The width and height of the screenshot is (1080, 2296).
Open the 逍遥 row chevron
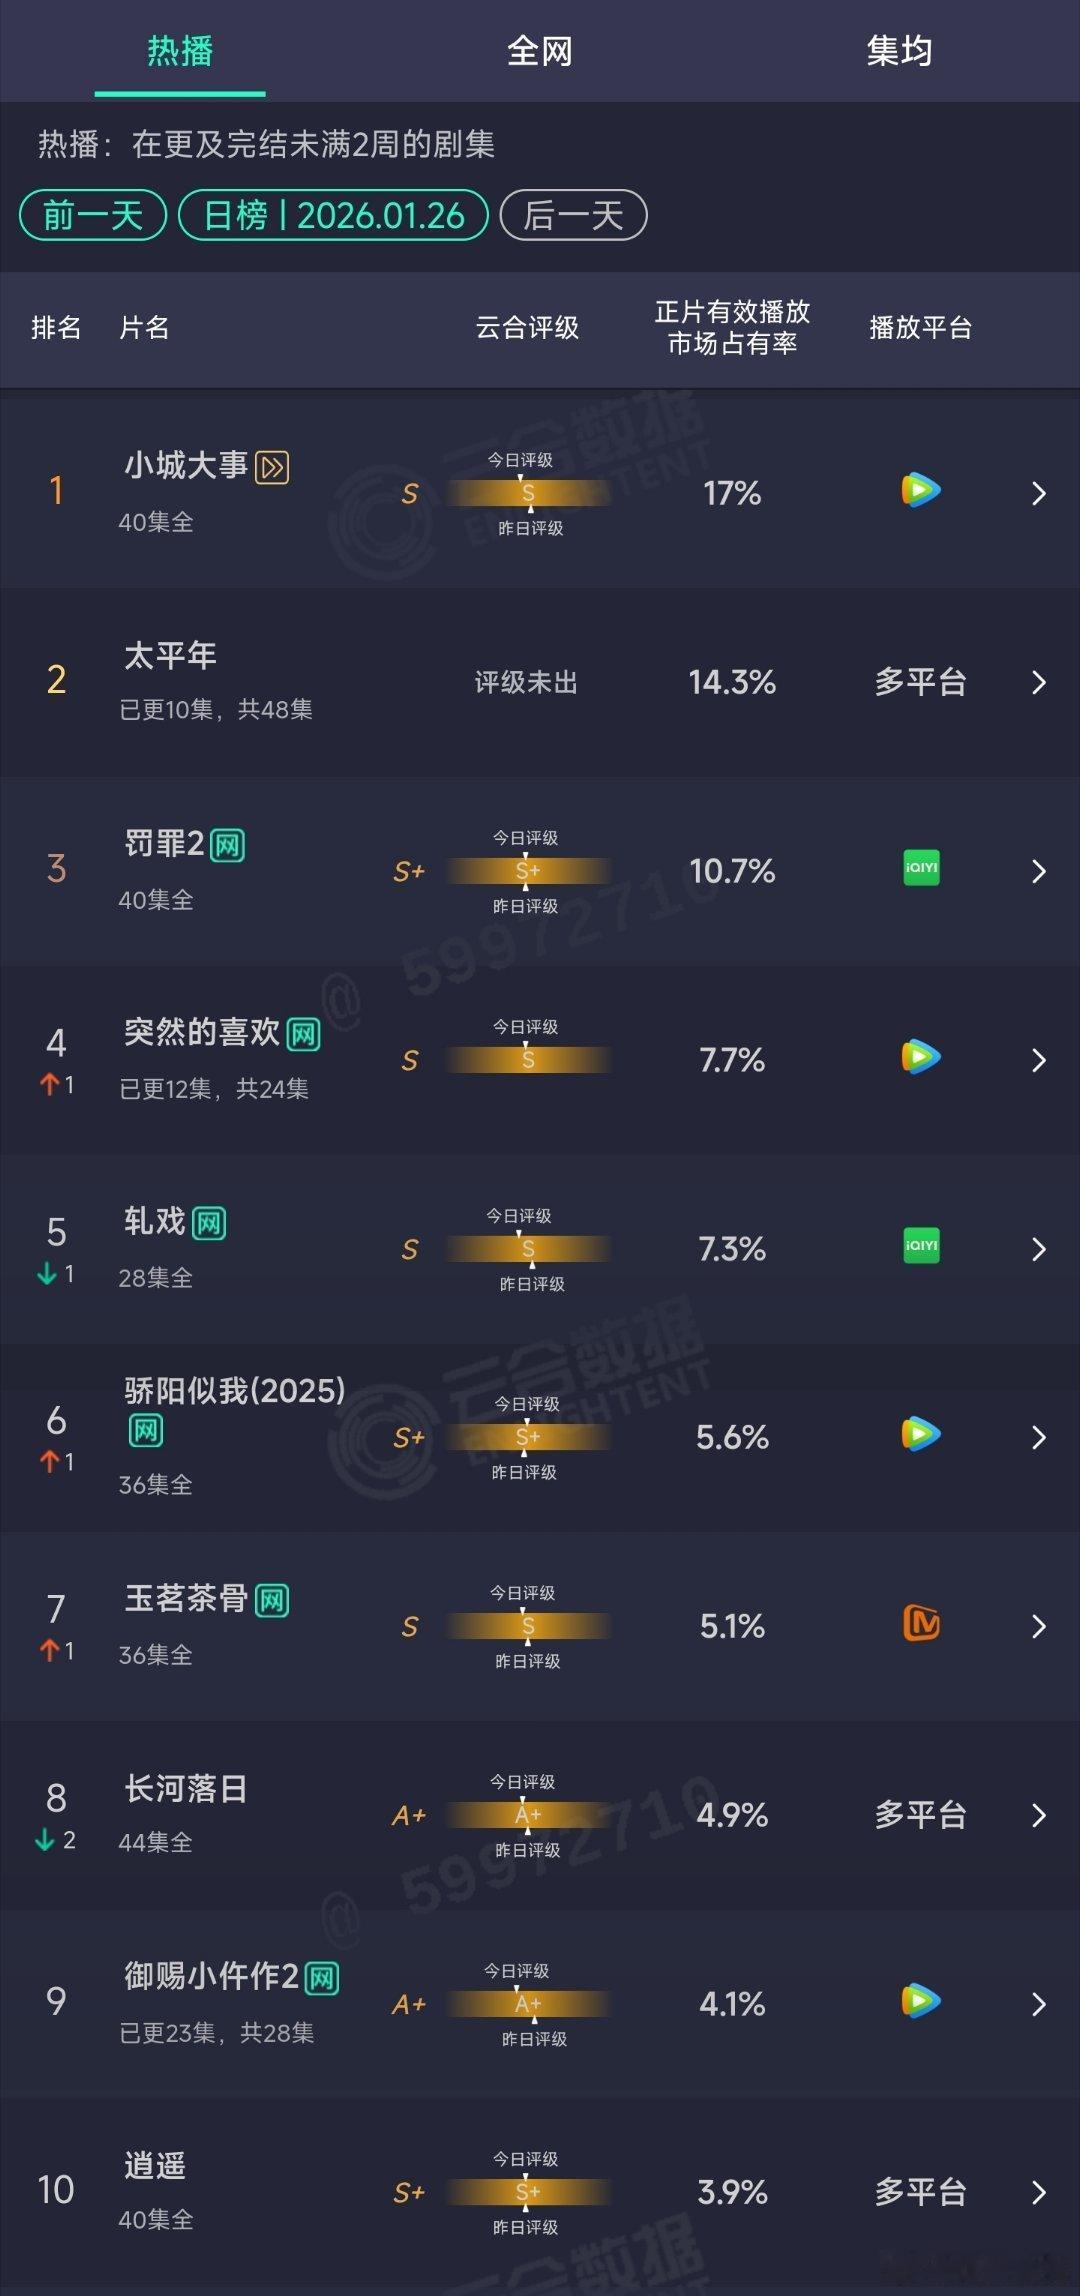[1039, 2190]
